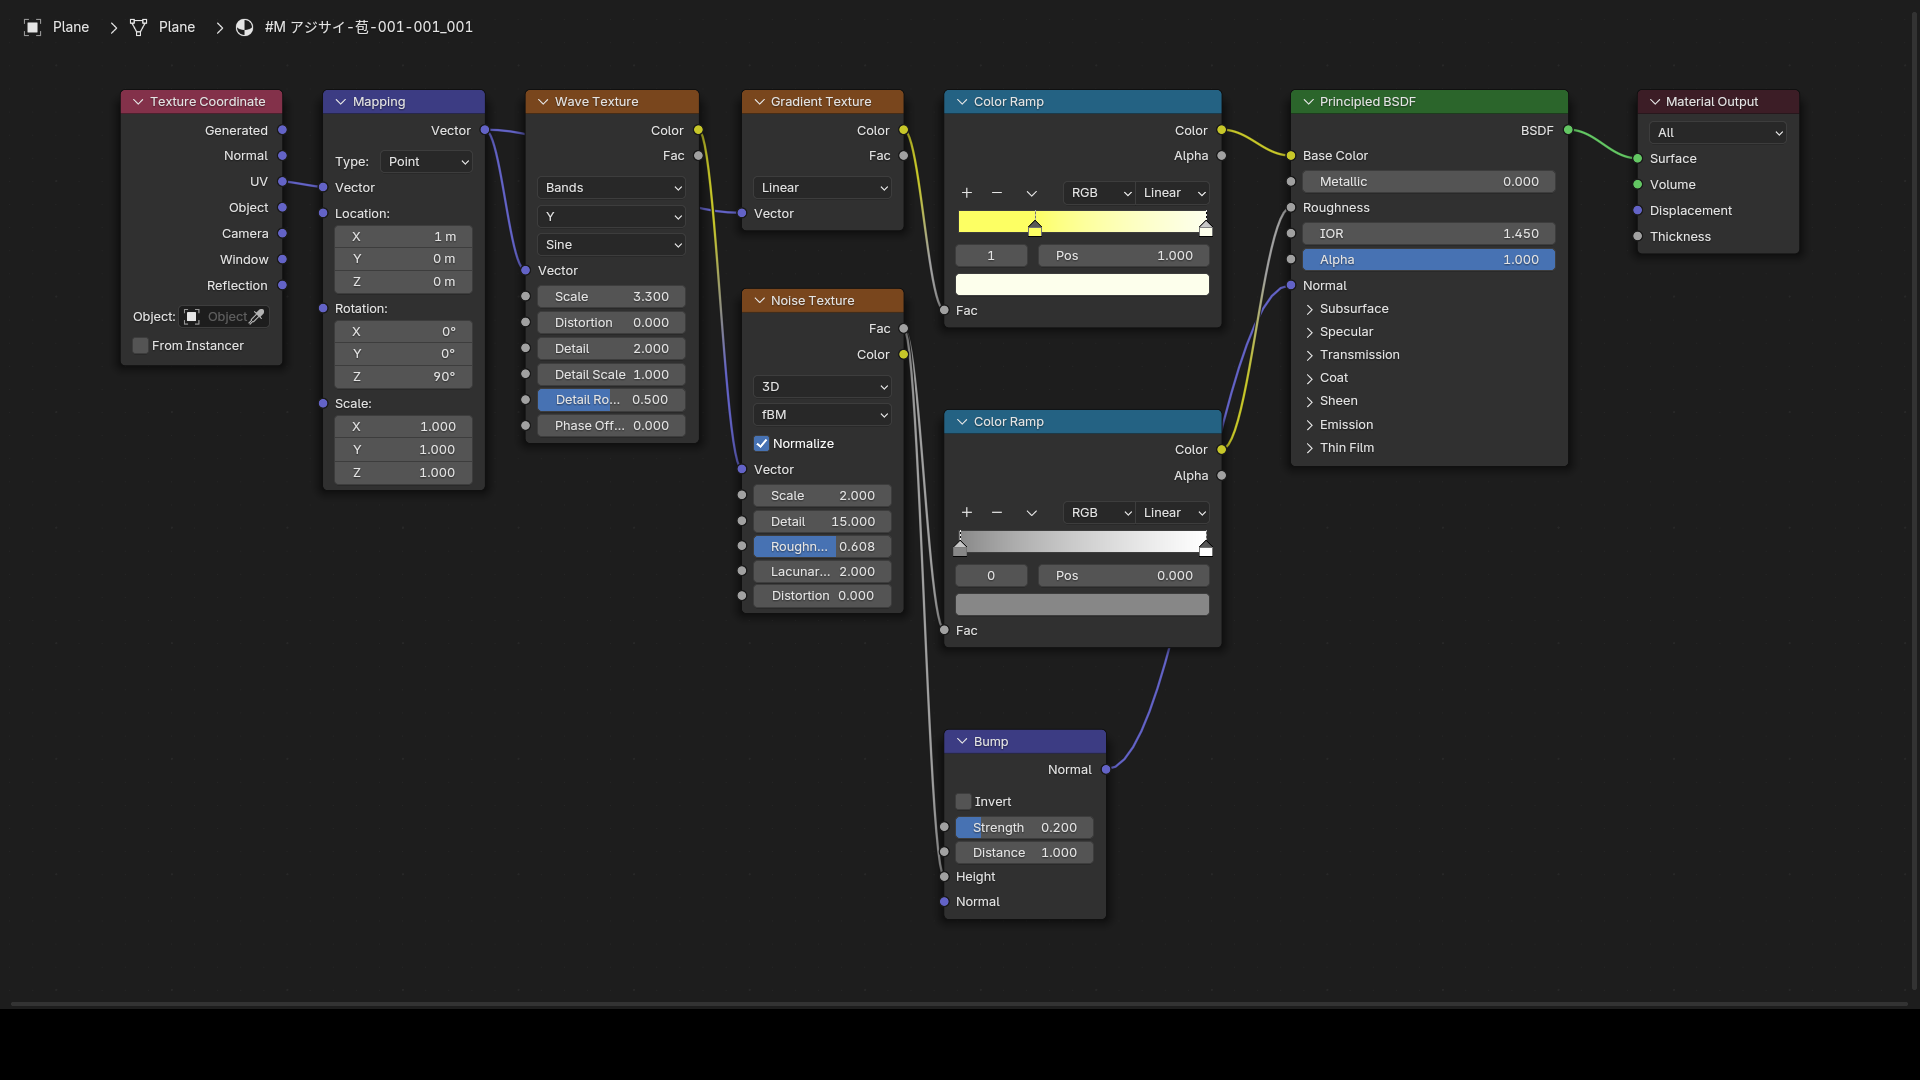The width and height of the screenshot is (1920, 1080).
Task: Click the Wave Texture Scale field
Action: click(x=611, y=297)
